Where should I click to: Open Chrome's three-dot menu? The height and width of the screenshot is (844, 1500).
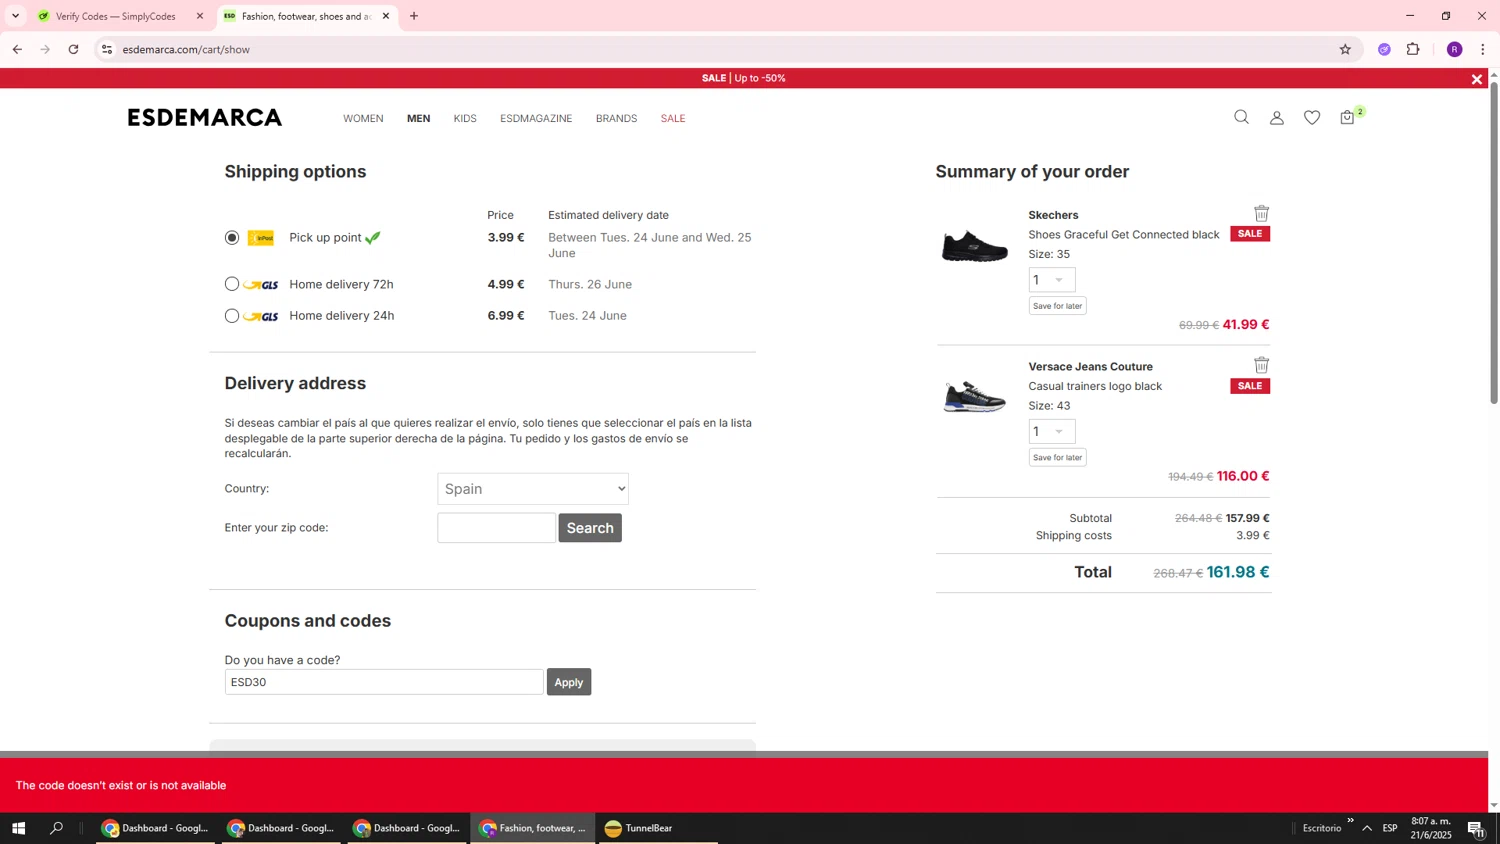[x=1483, y=49]
